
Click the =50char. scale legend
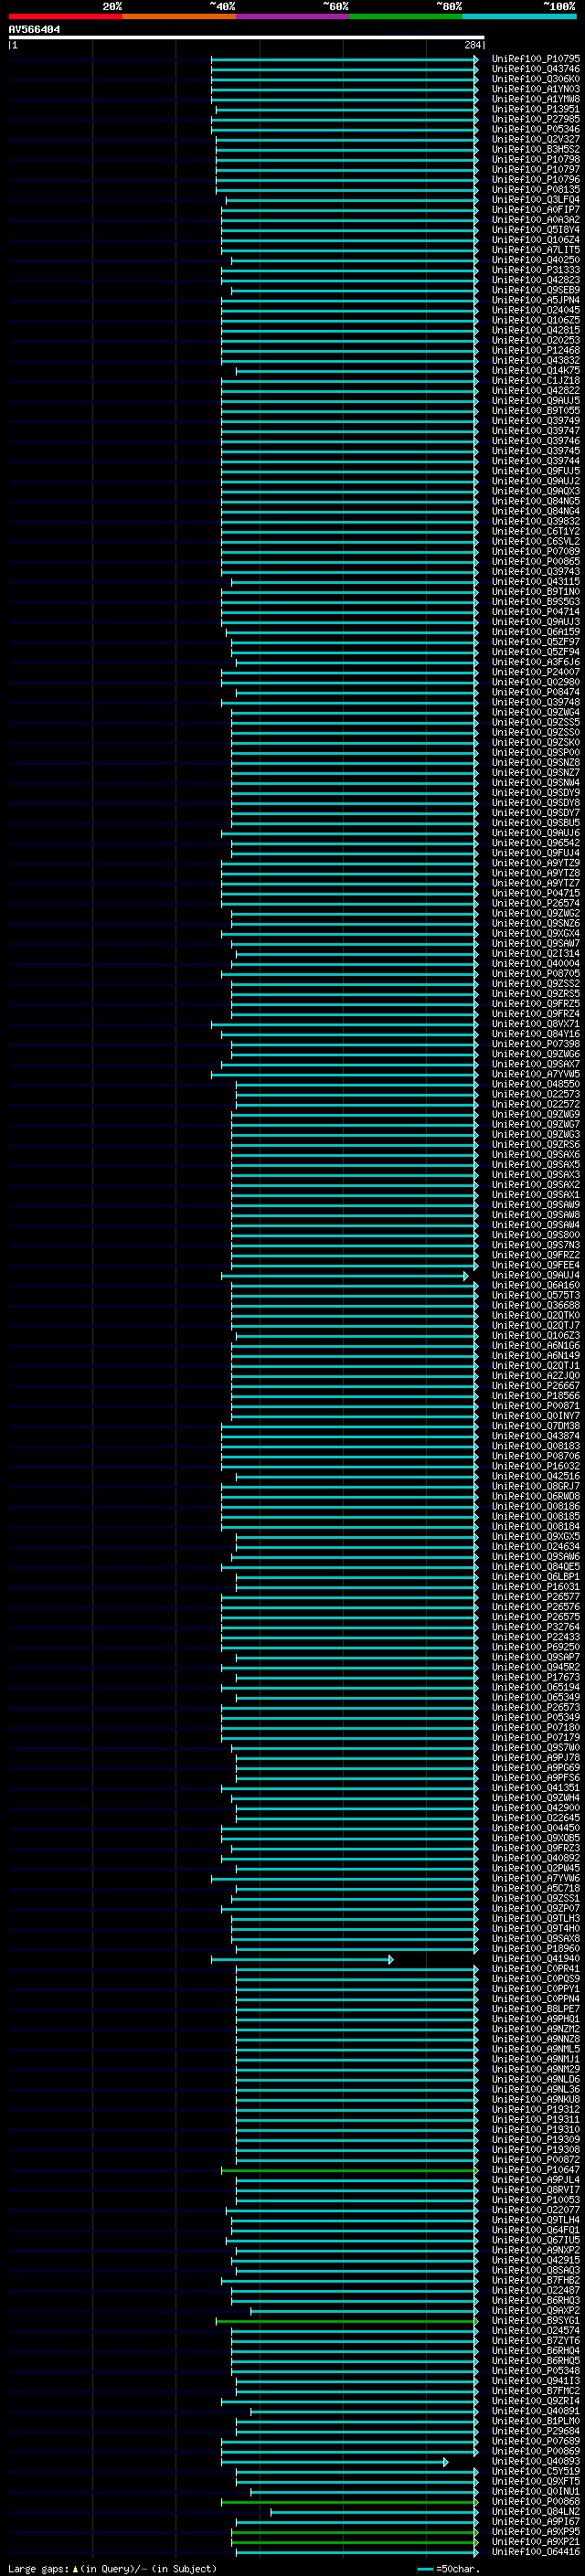coord(449,2569)
